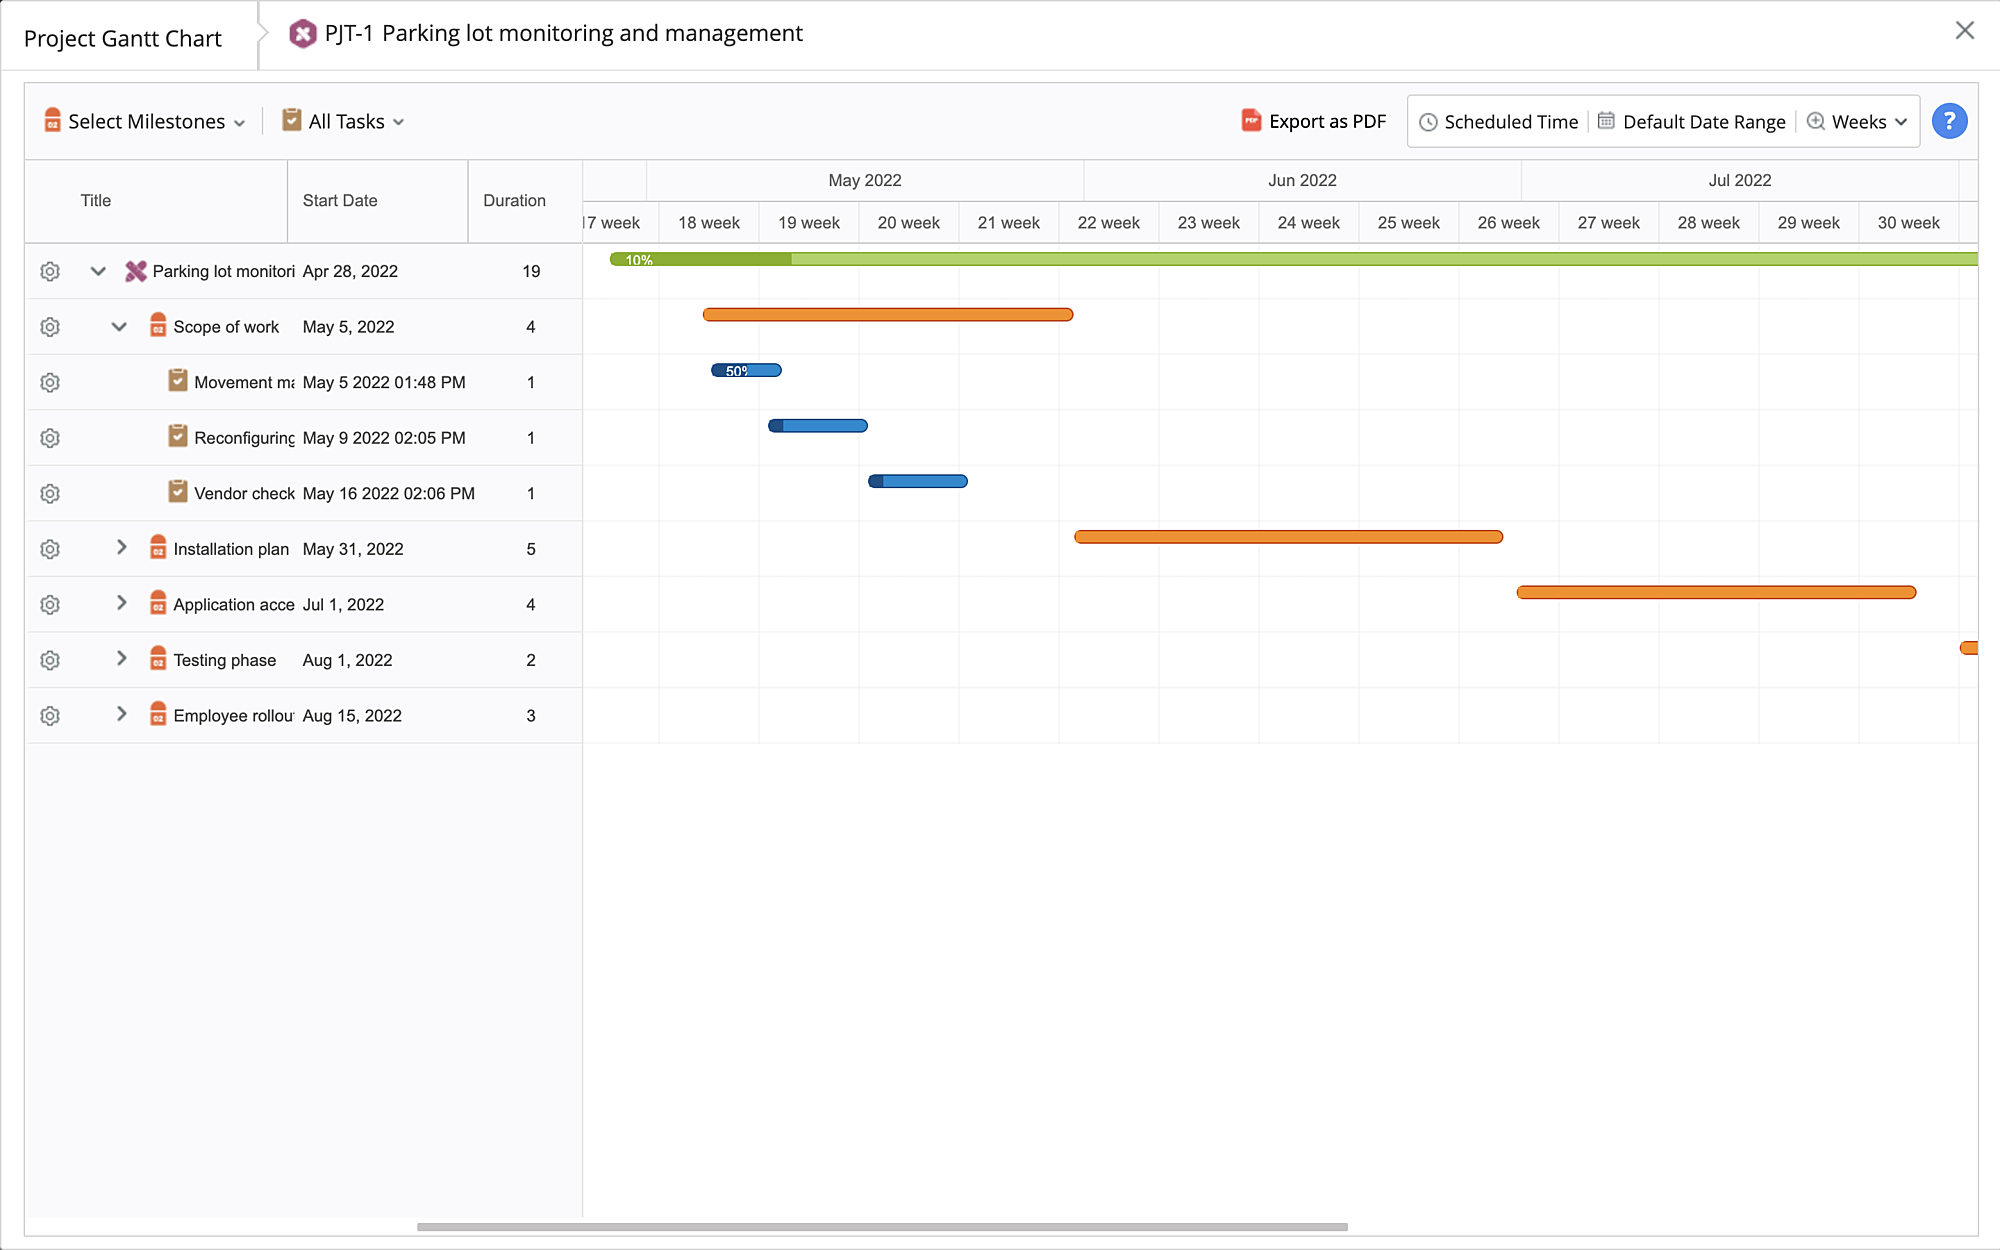The height and width of the screenshot is (1250, 2000).
Task: Click the Export as PDF button
Action: click(1326, 121)
